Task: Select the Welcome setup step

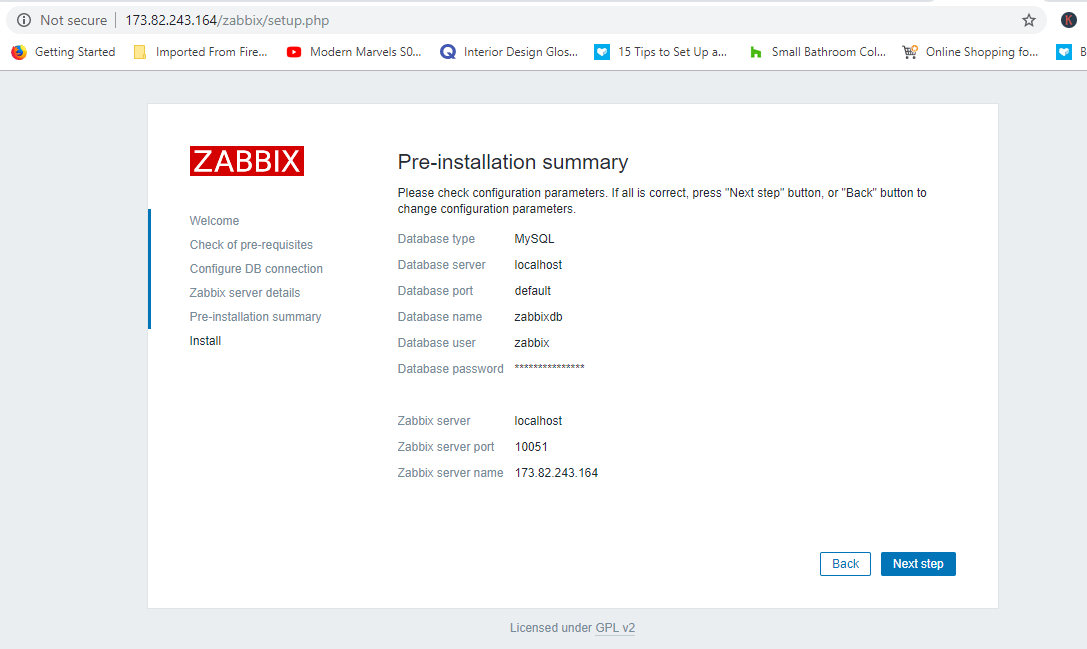Action: point(214,220)
